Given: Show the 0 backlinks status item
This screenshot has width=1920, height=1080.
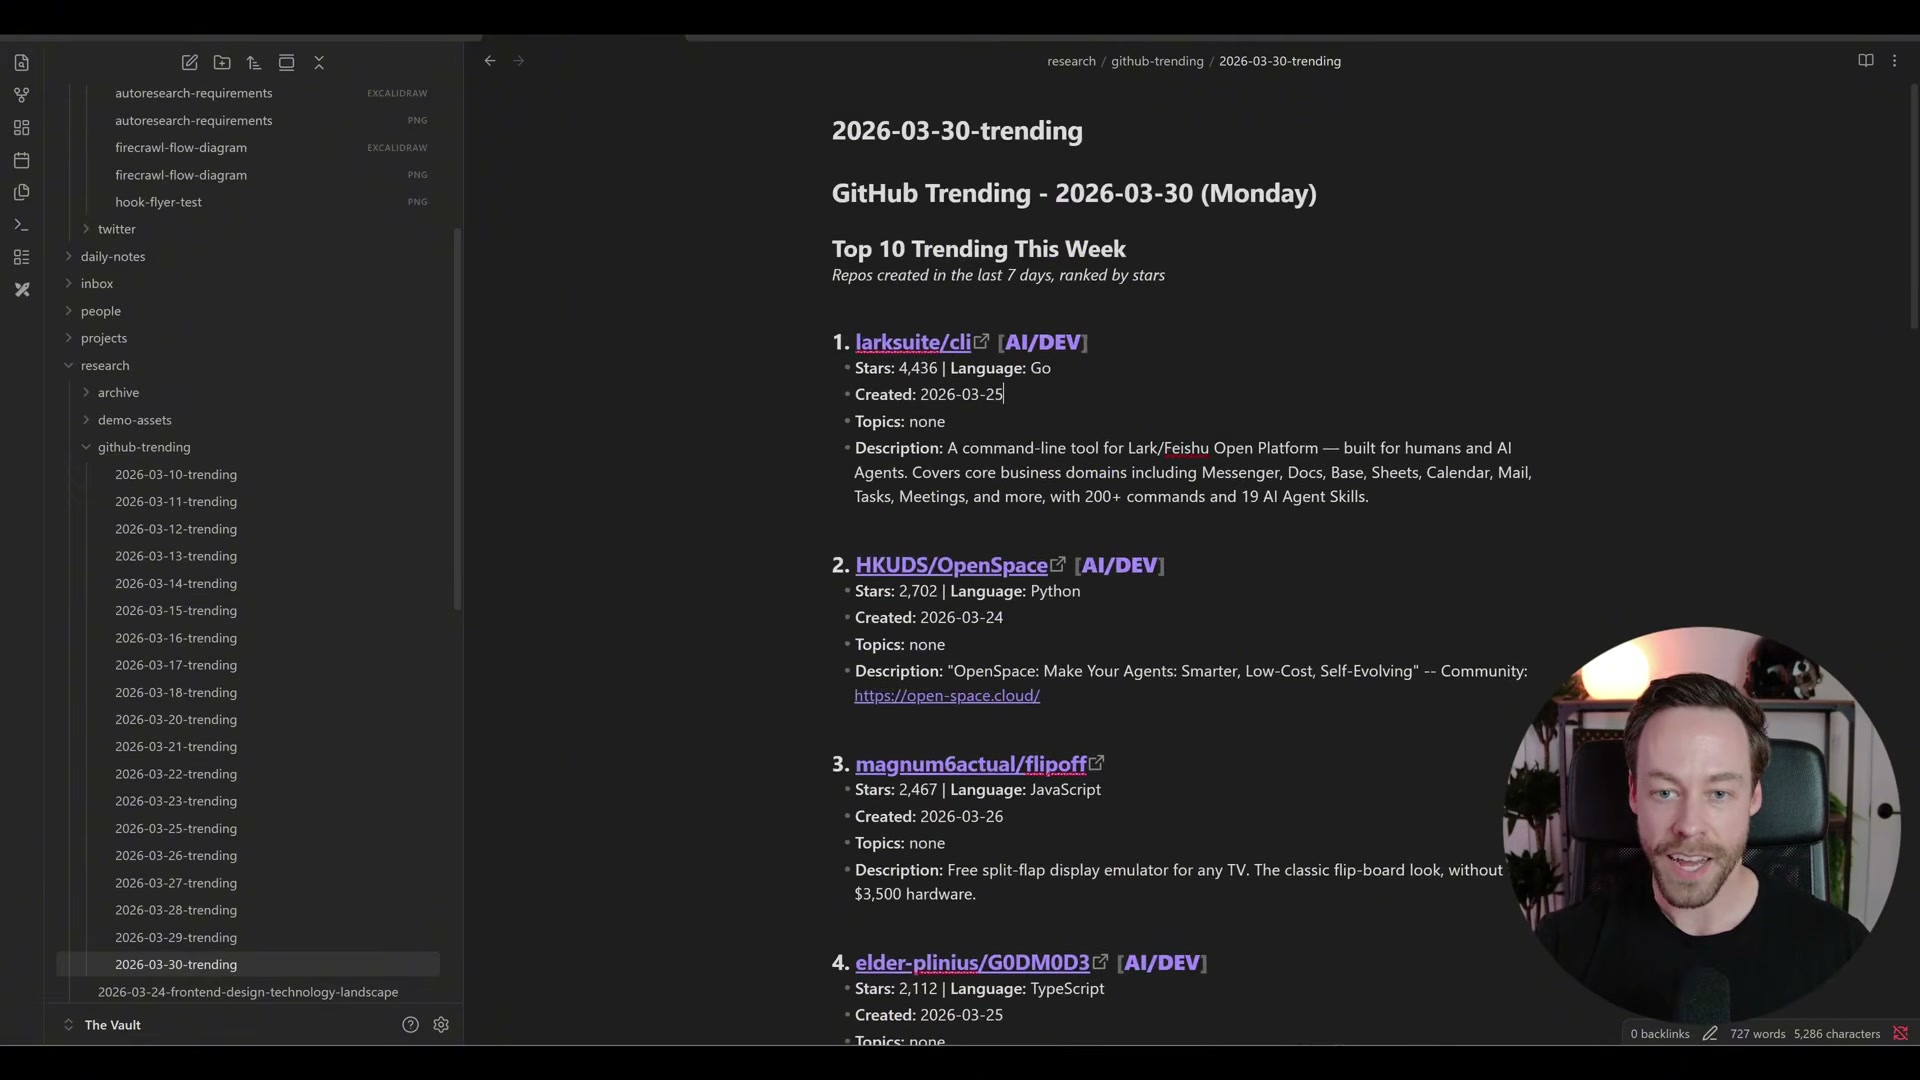Looking at the screenshot, I should pos(1659,1034).
